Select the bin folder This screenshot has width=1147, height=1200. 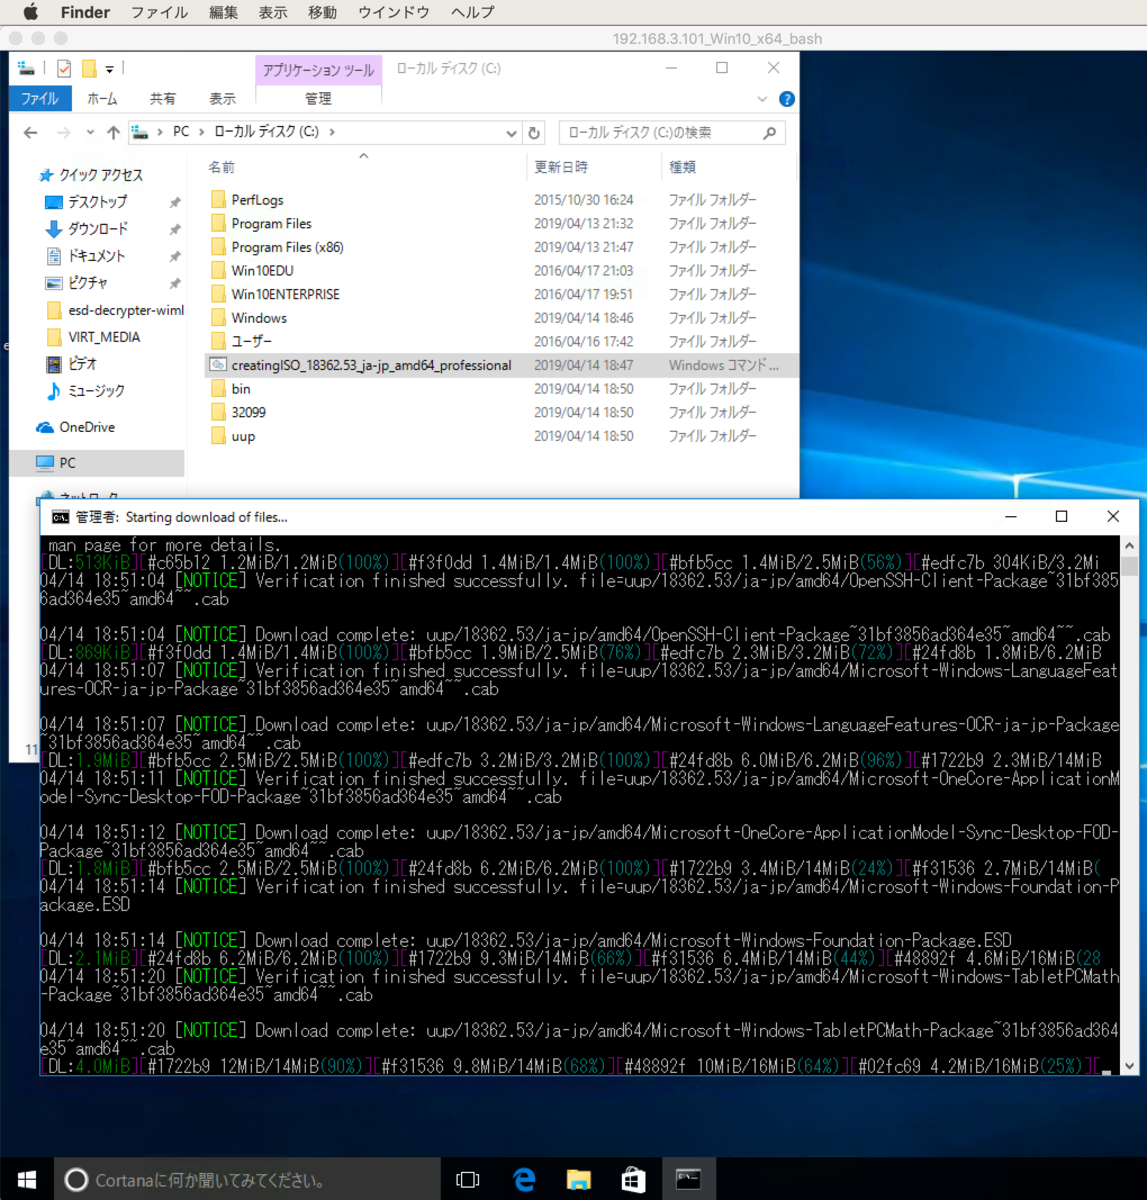point(241,389)
